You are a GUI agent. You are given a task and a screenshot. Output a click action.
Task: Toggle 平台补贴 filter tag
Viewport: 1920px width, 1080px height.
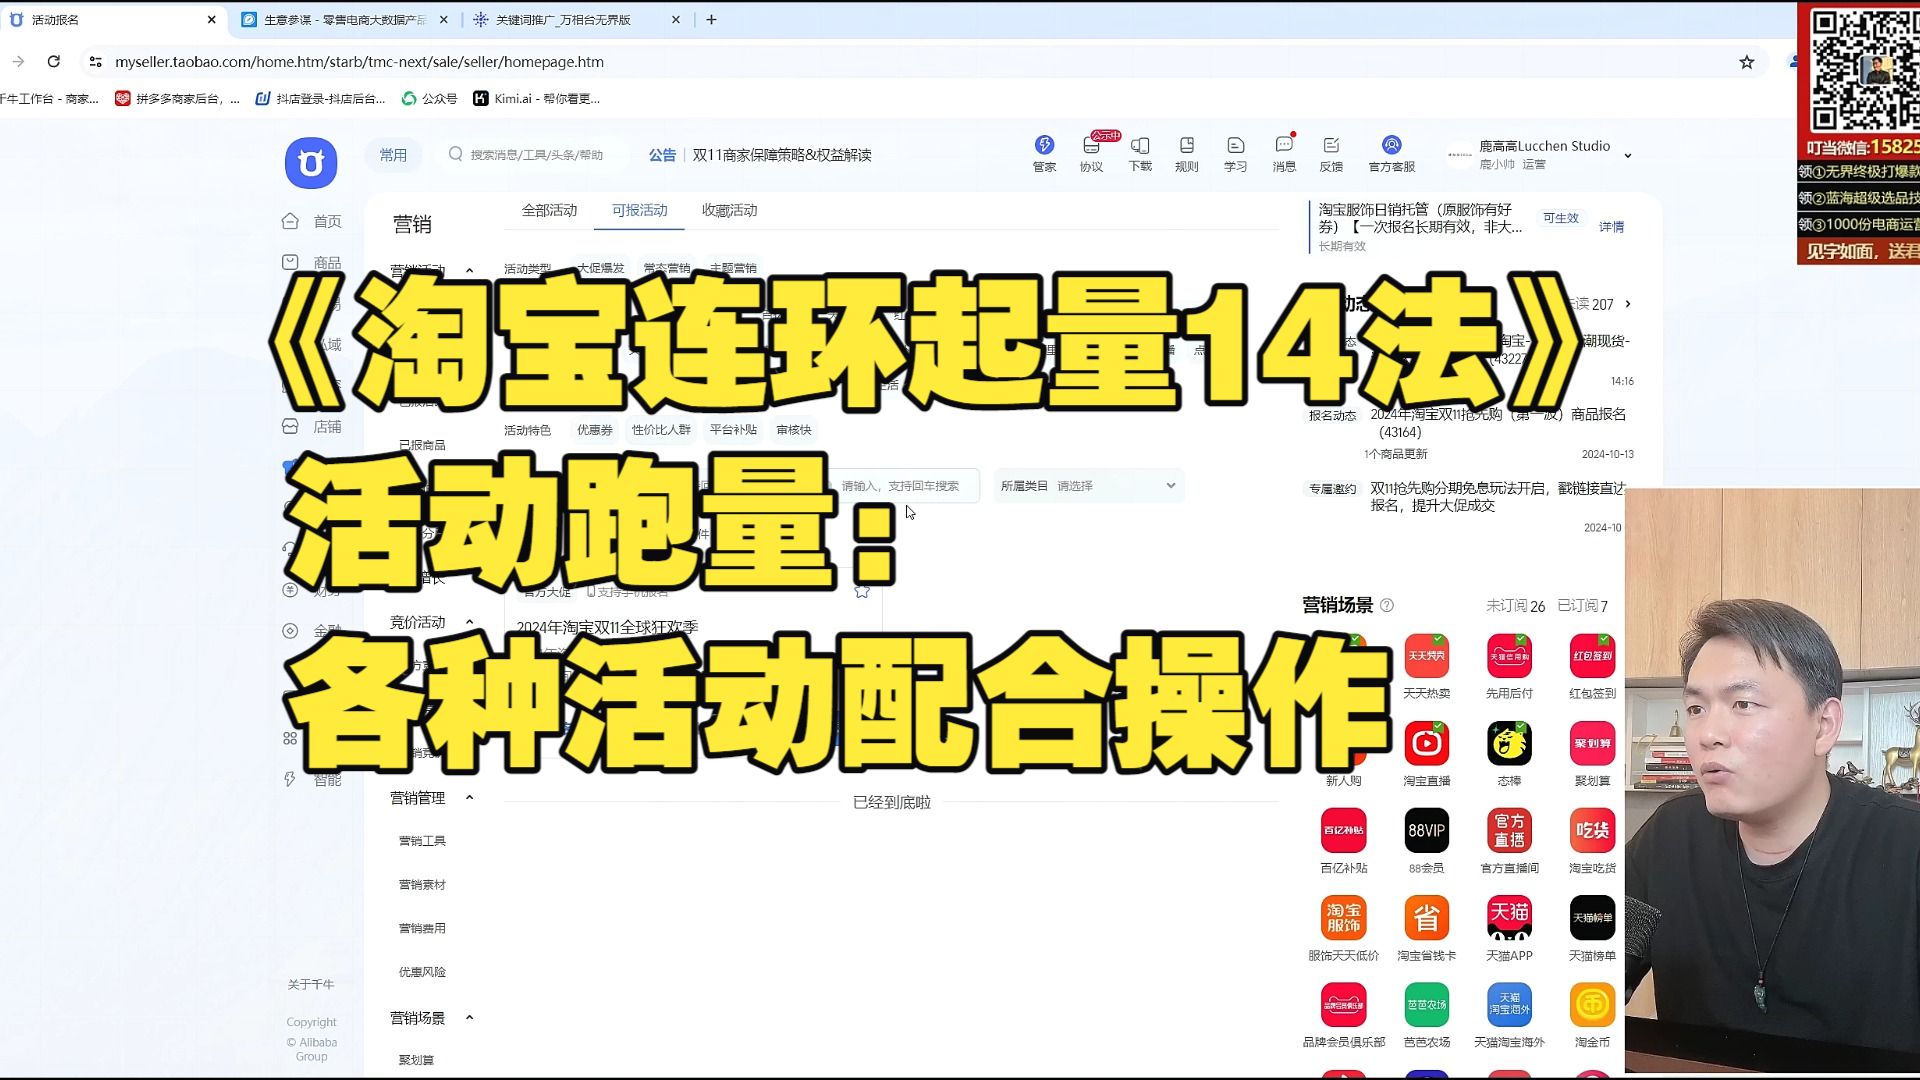click(x=733, y=430)
